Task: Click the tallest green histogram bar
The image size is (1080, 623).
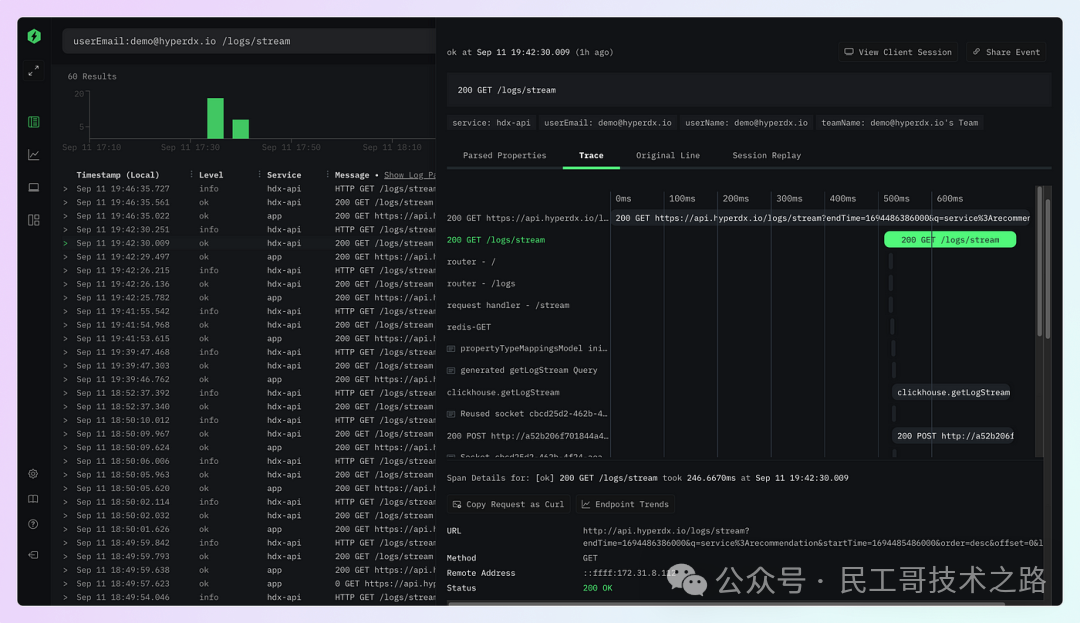Action: tap(216, 118)
